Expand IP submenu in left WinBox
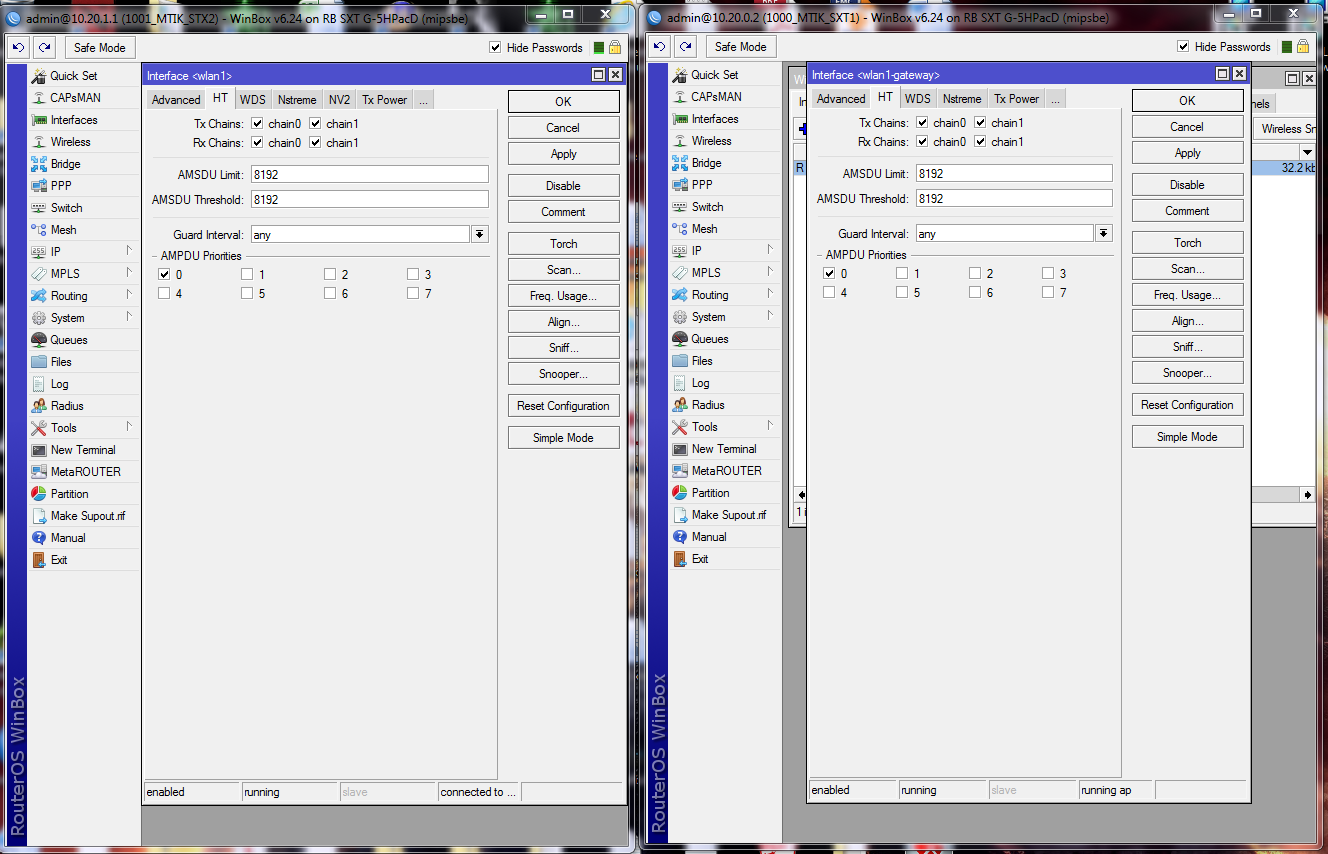The image size is (1328, 854). [129, 251]
